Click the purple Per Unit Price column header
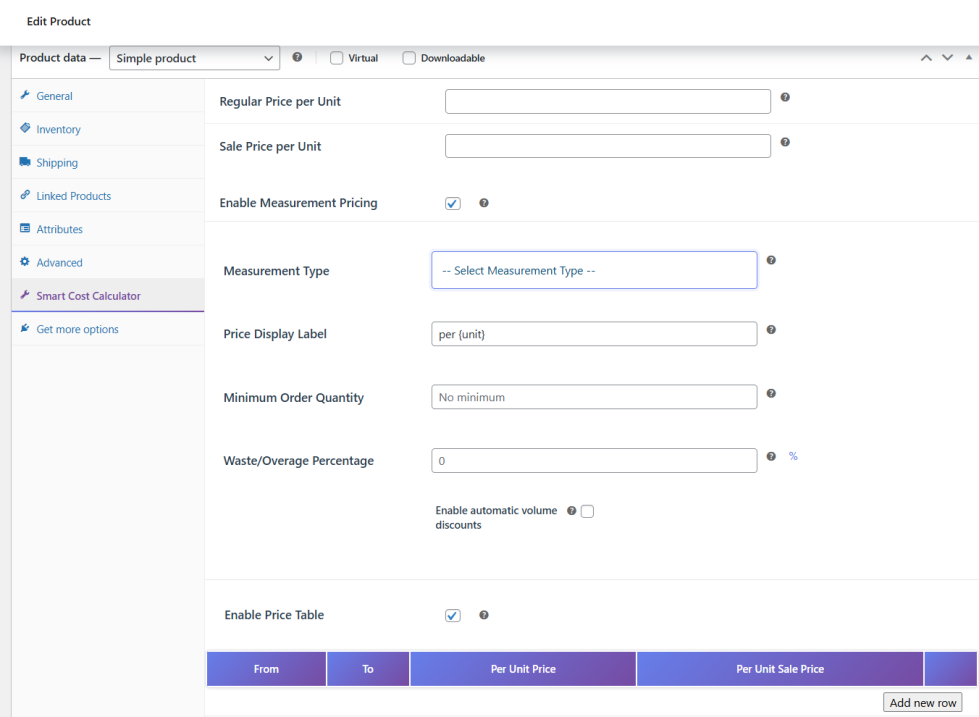The image size is (979, 717). tap(522, 668)
